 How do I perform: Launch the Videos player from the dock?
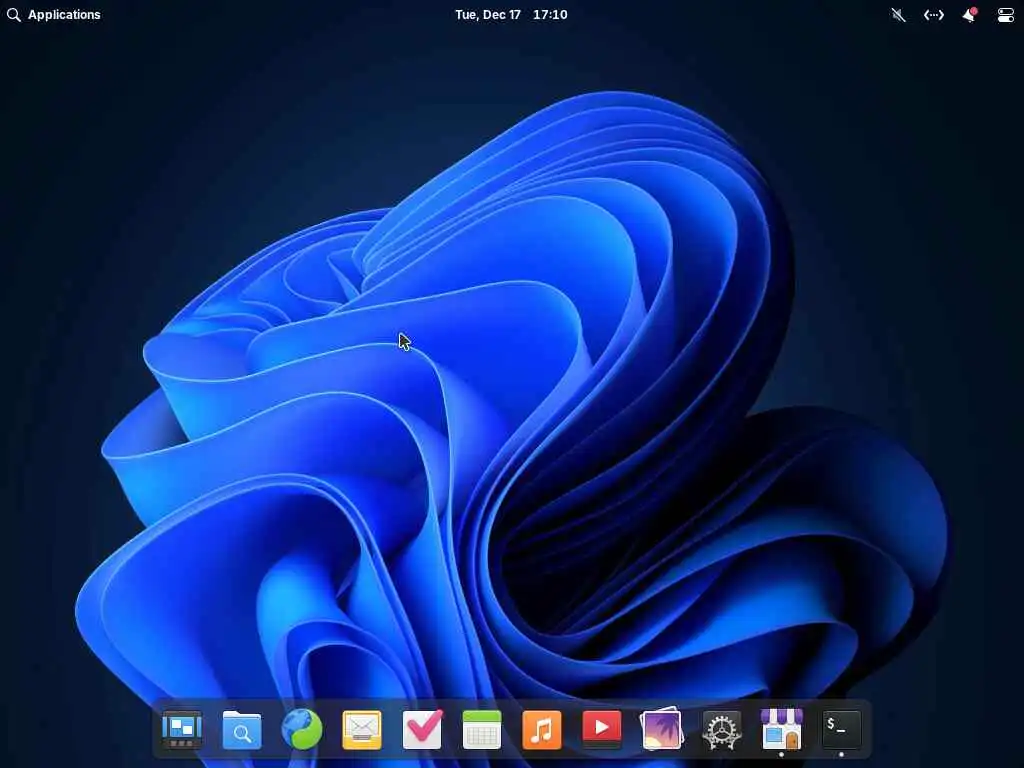[x=601, y=728]
